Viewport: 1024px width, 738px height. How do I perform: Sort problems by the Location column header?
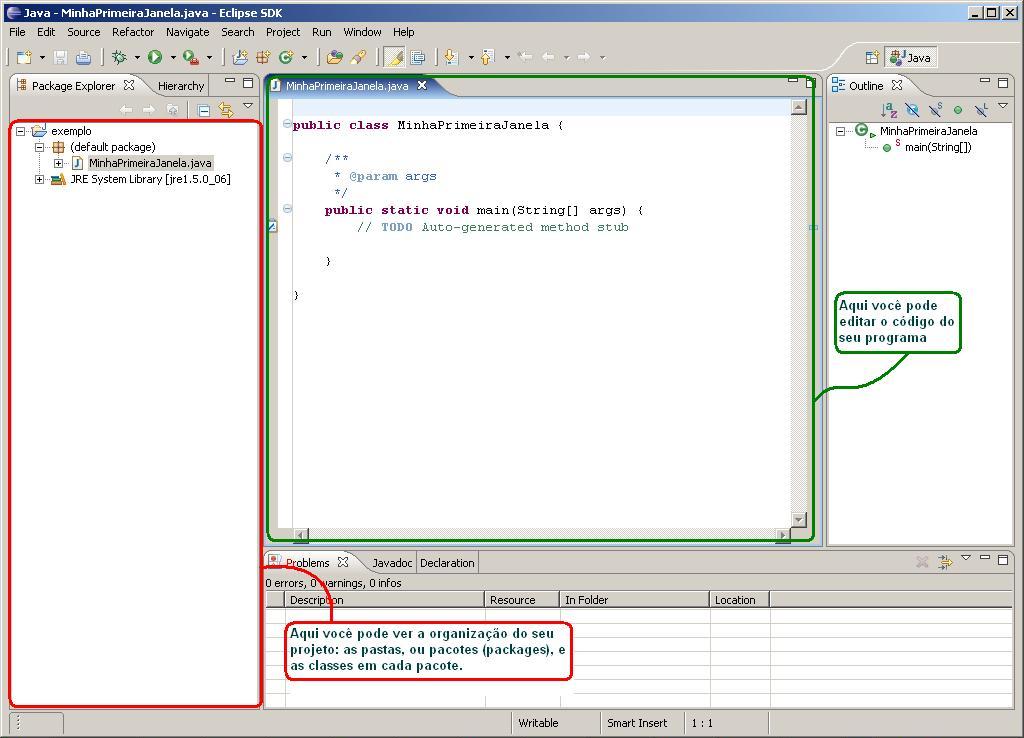point(739,600)
